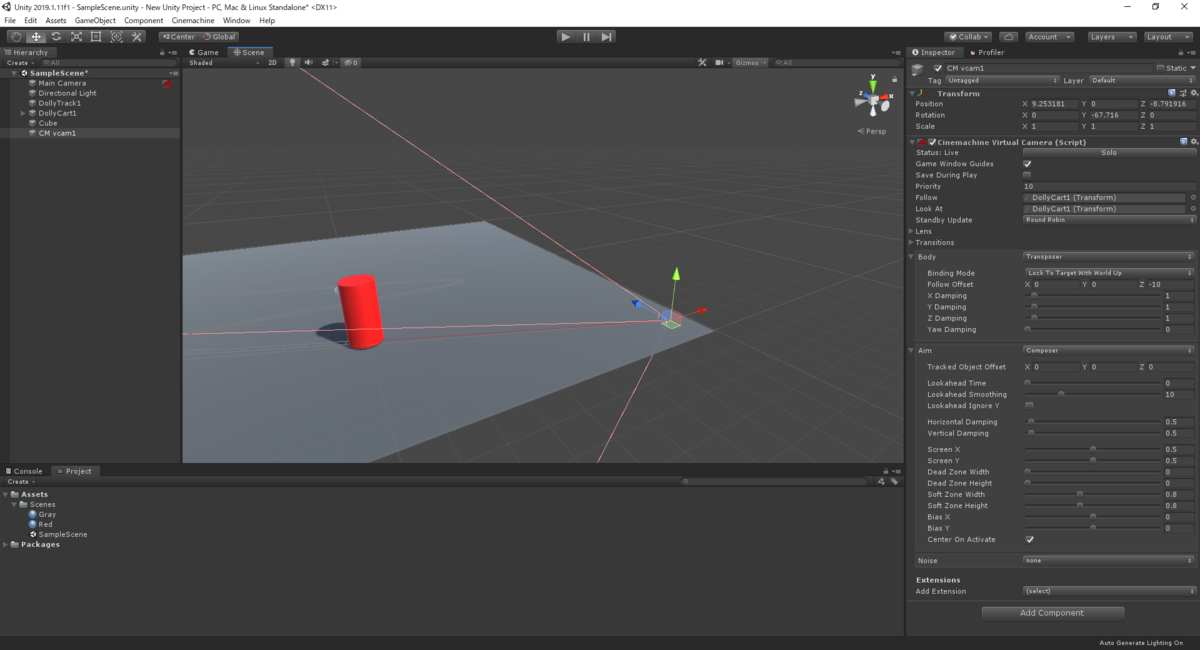Select Cube in Hierarchy
This screenshot has width=1200, height=650.
coord(48,123)
